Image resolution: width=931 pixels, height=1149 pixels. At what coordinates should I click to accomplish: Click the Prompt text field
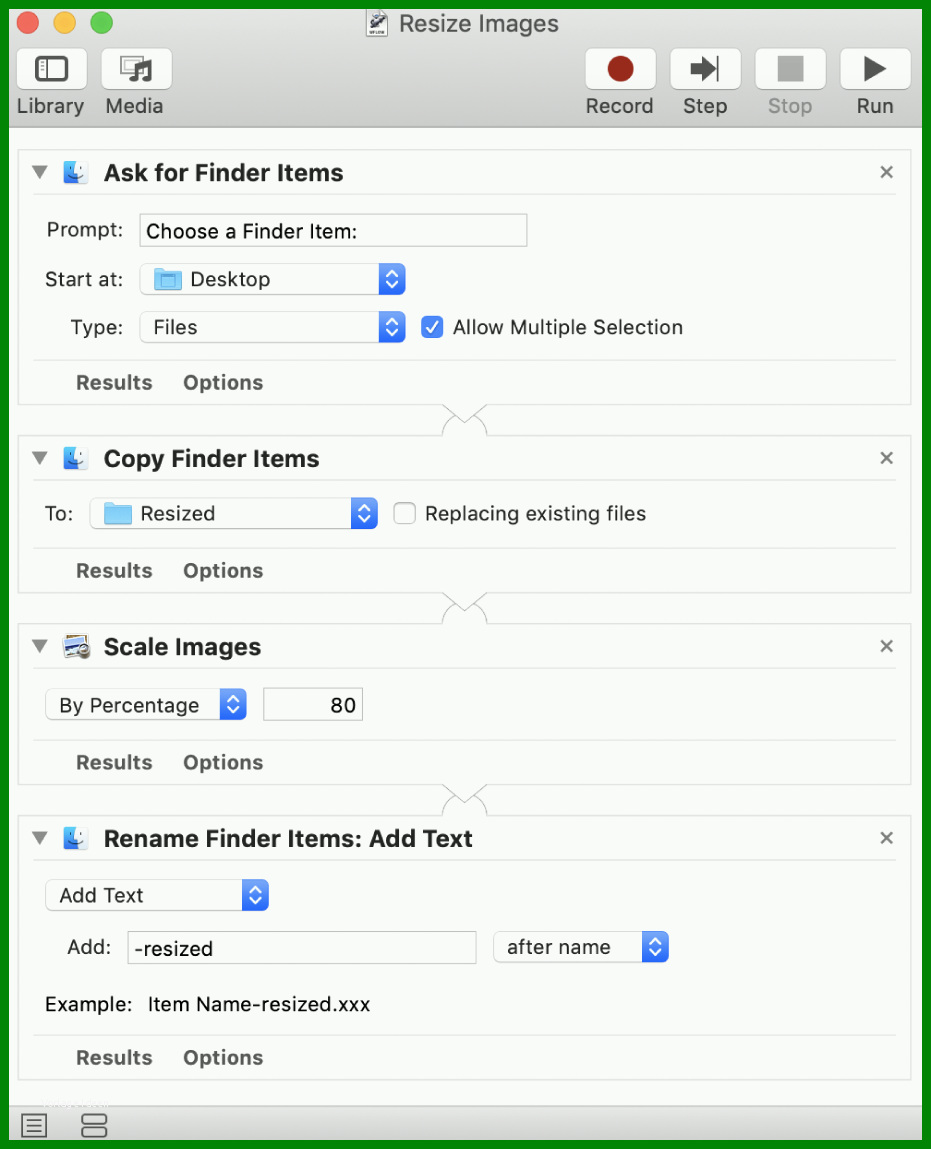click(333, 230)
